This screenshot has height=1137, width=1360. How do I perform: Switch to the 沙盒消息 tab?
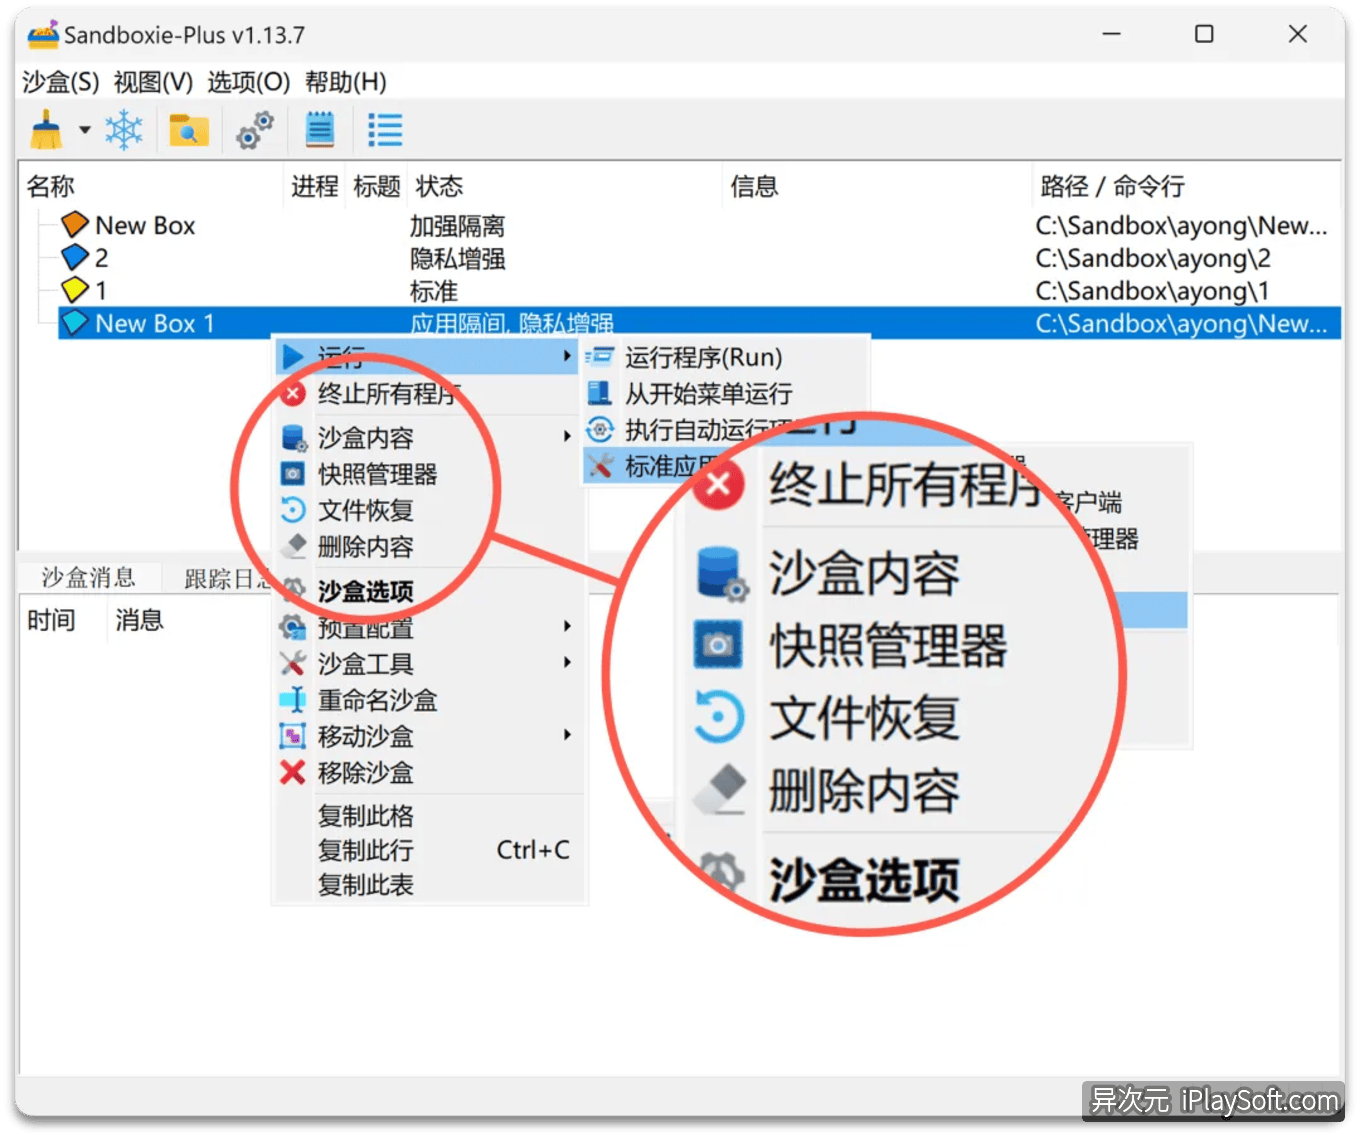[x=88, y=577]
